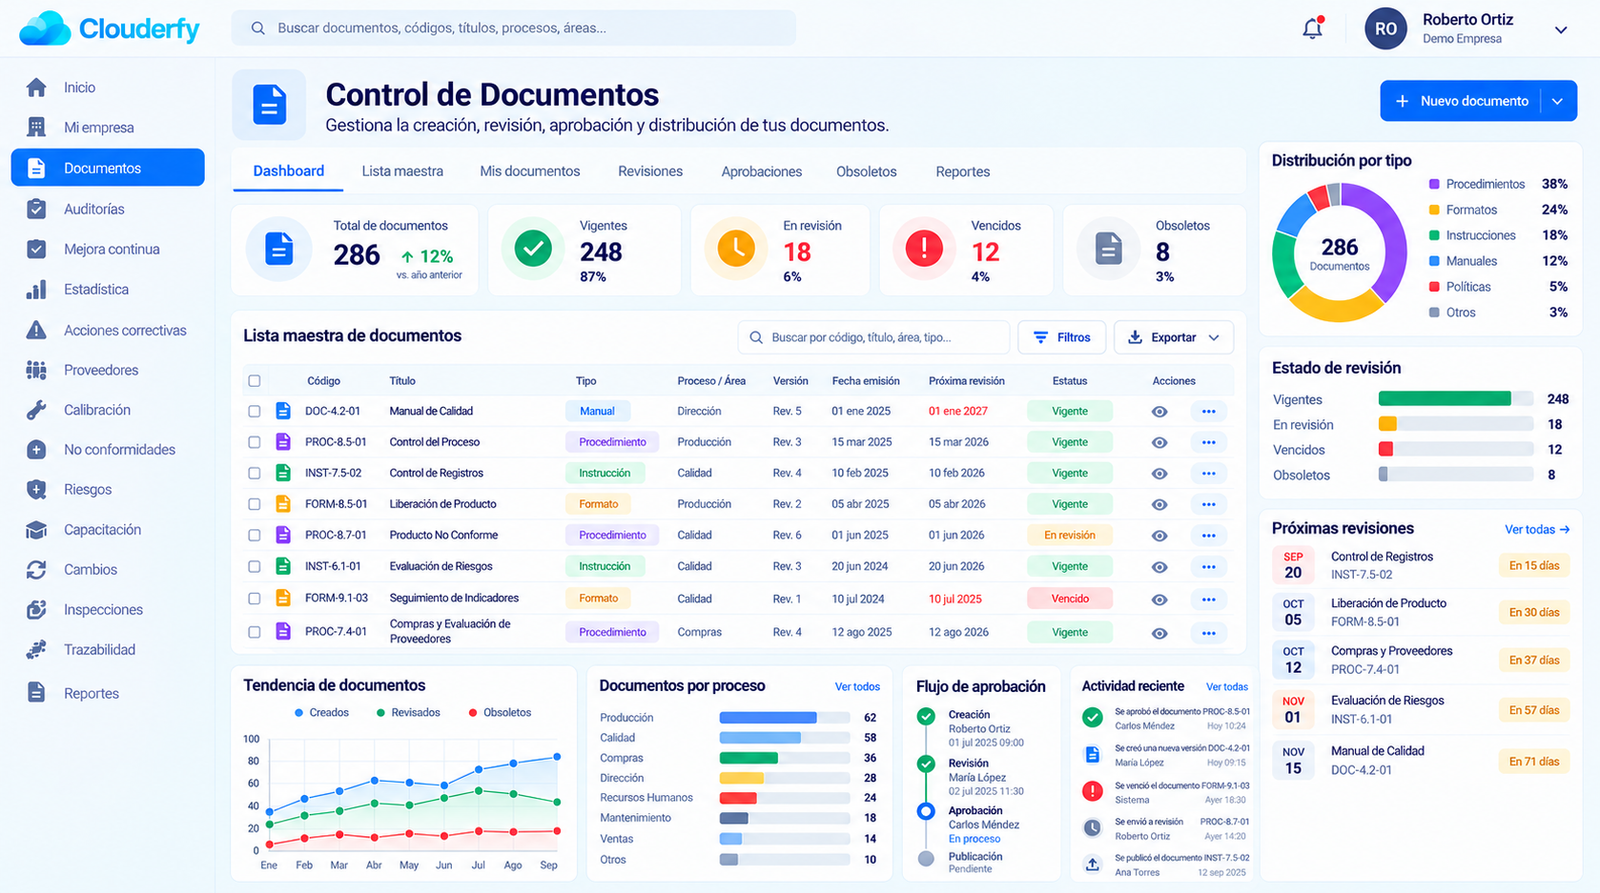
Task: Check the box for INST-7.5-02 row
Action: pos(254,473)
